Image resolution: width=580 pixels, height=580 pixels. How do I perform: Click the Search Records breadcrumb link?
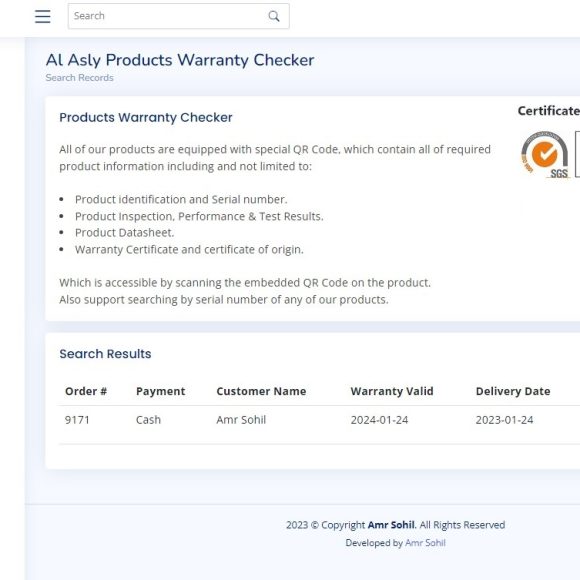pyautogui.click(x=80, y=78)
